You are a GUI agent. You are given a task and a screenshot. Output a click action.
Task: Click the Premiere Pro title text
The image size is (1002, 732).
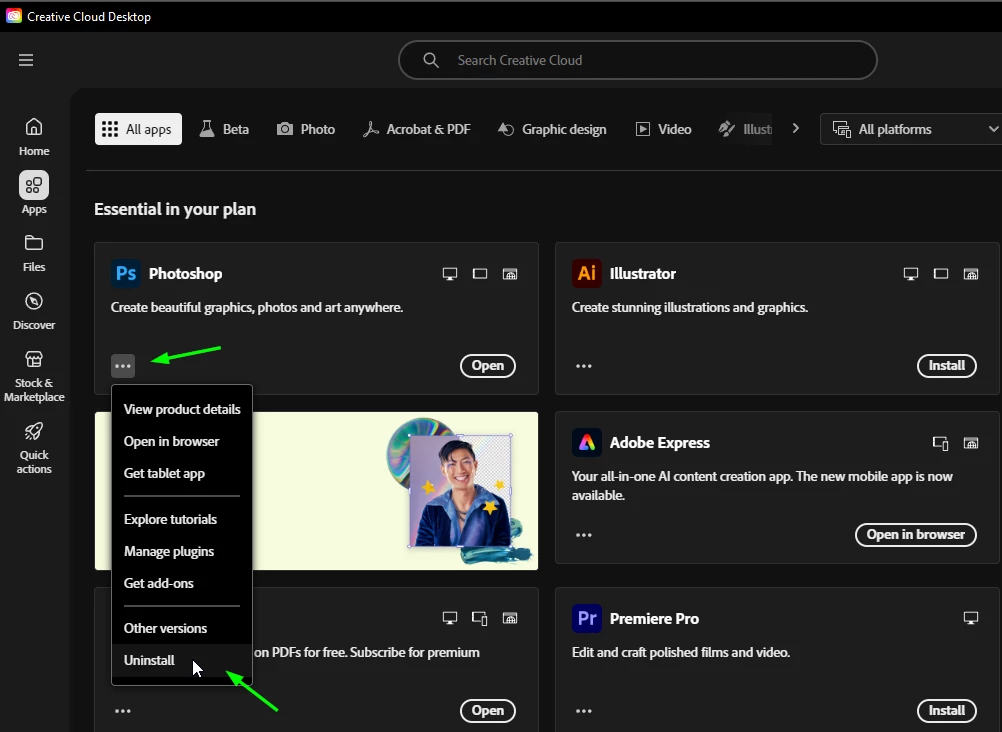point(654,619)
